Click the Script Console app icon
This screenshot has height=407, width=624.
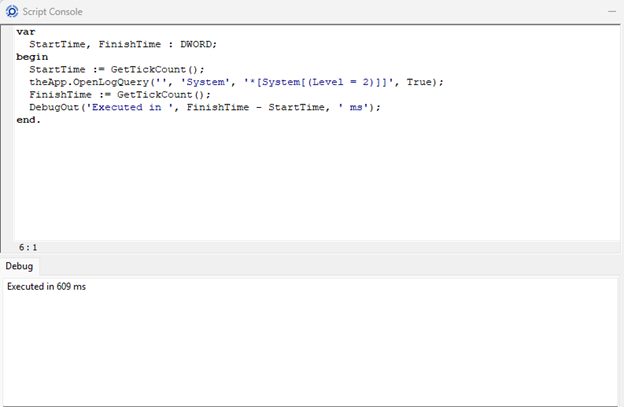11,11
